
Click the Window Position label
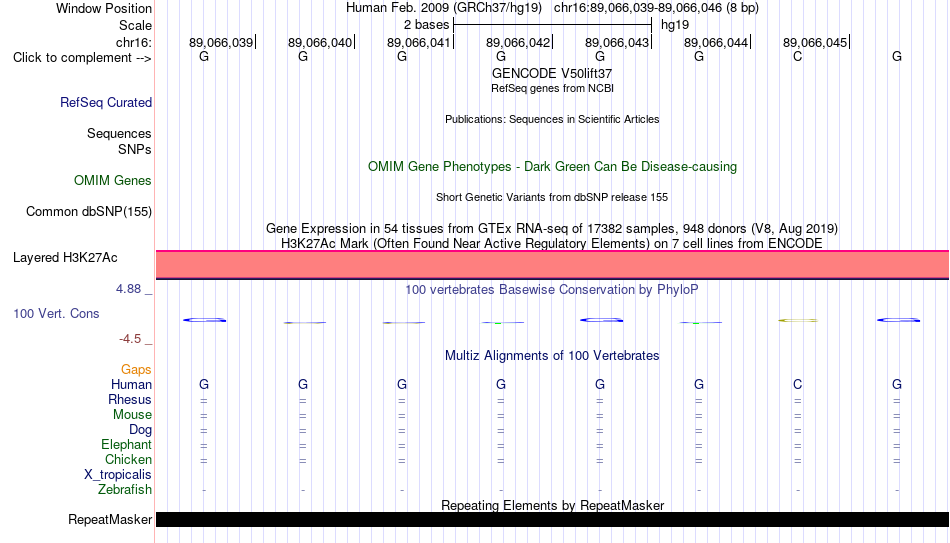click(104, 8)
